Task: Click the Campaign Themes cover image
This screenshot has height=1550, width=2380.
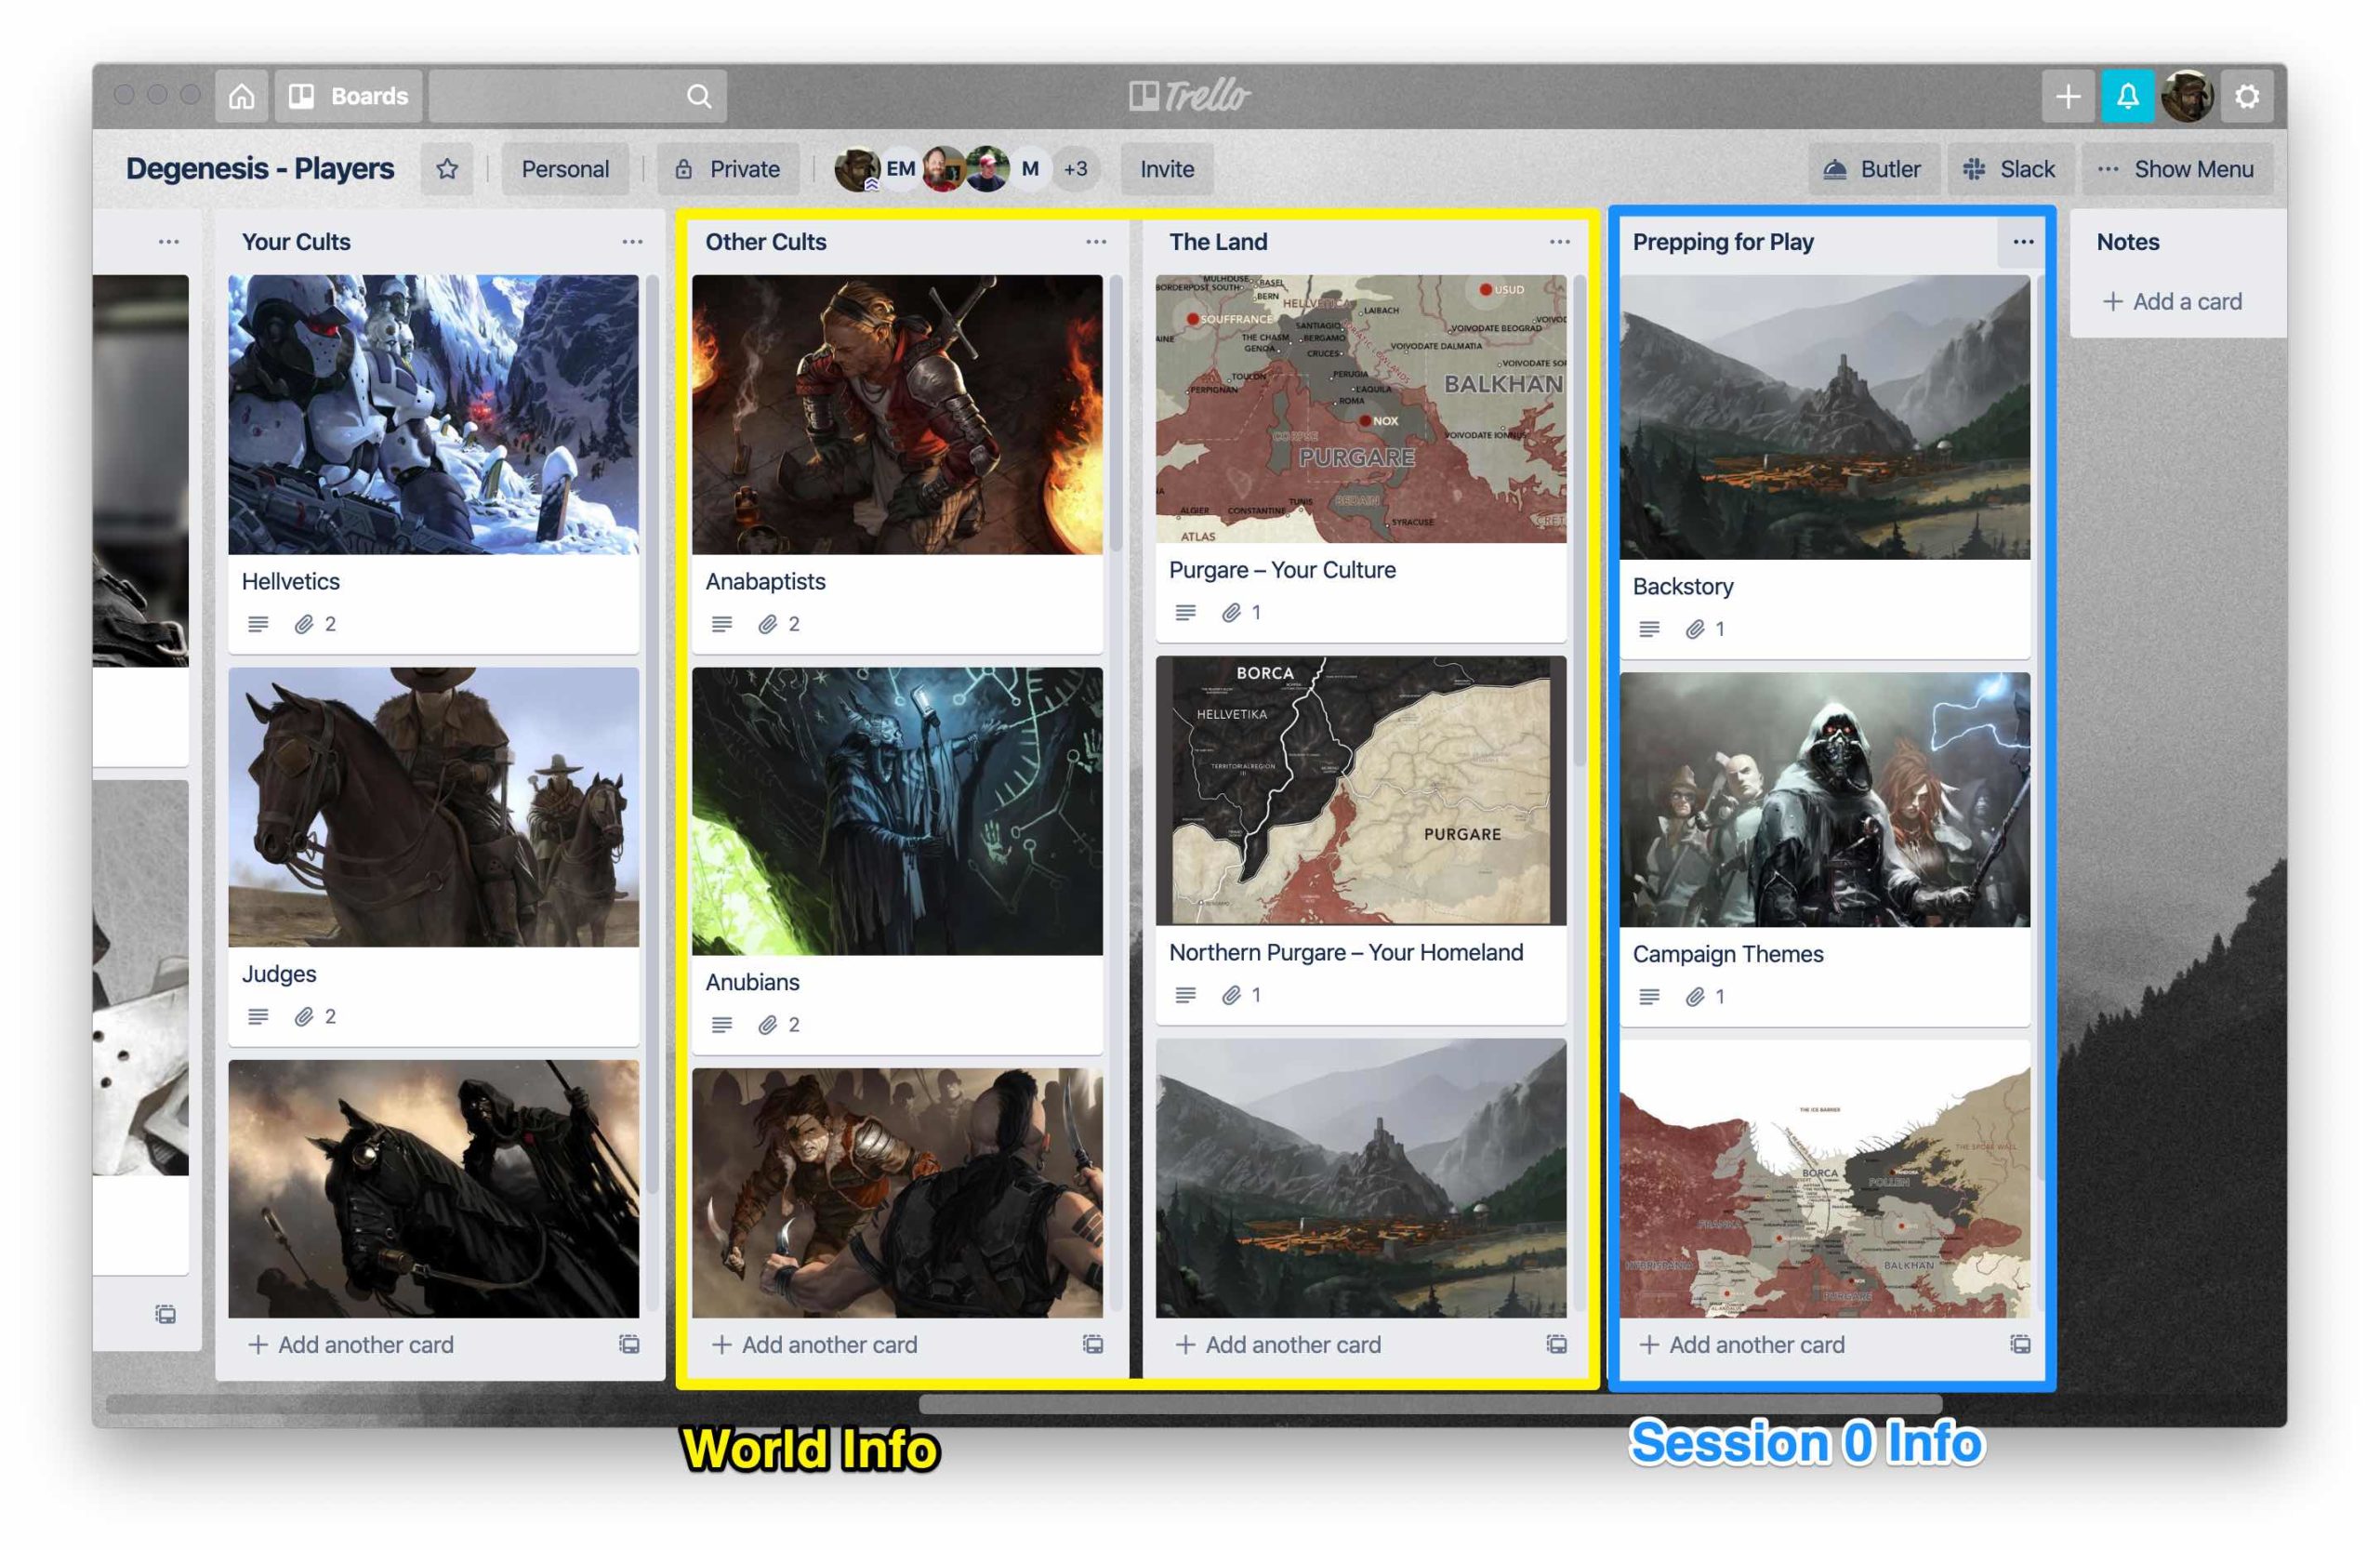Action: pyautogui.click(x=1825, y=800)
